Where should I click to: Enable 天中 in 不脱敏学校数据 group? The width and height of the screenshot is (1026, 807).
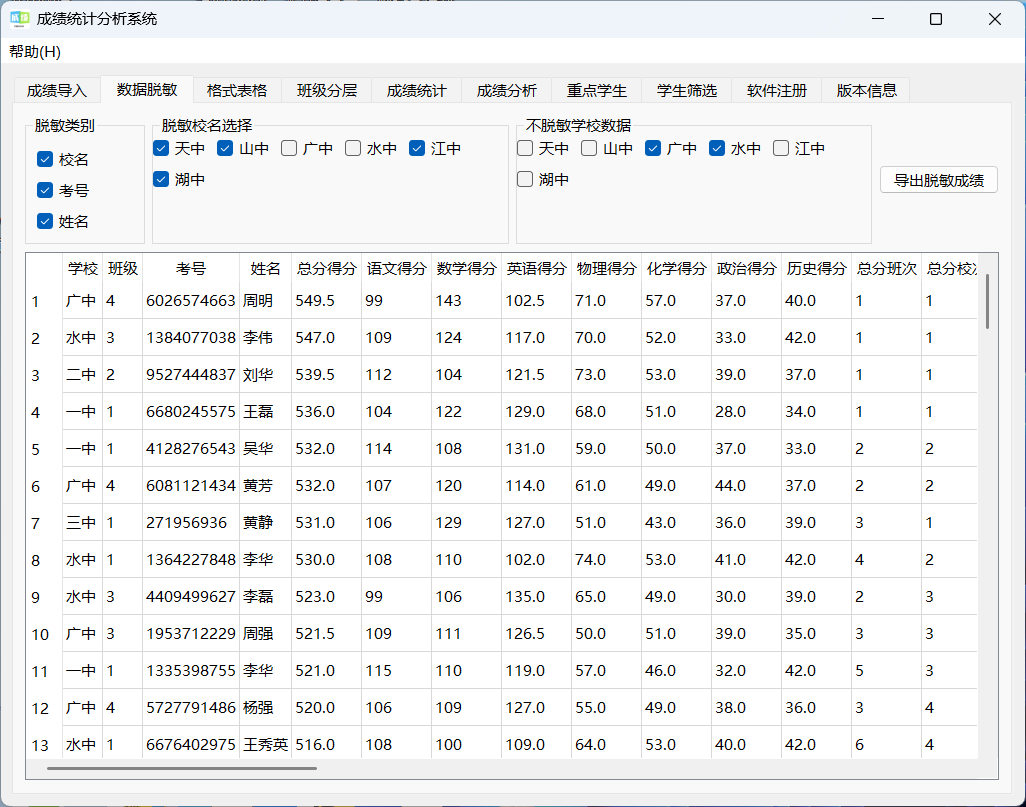click(524, 148)
